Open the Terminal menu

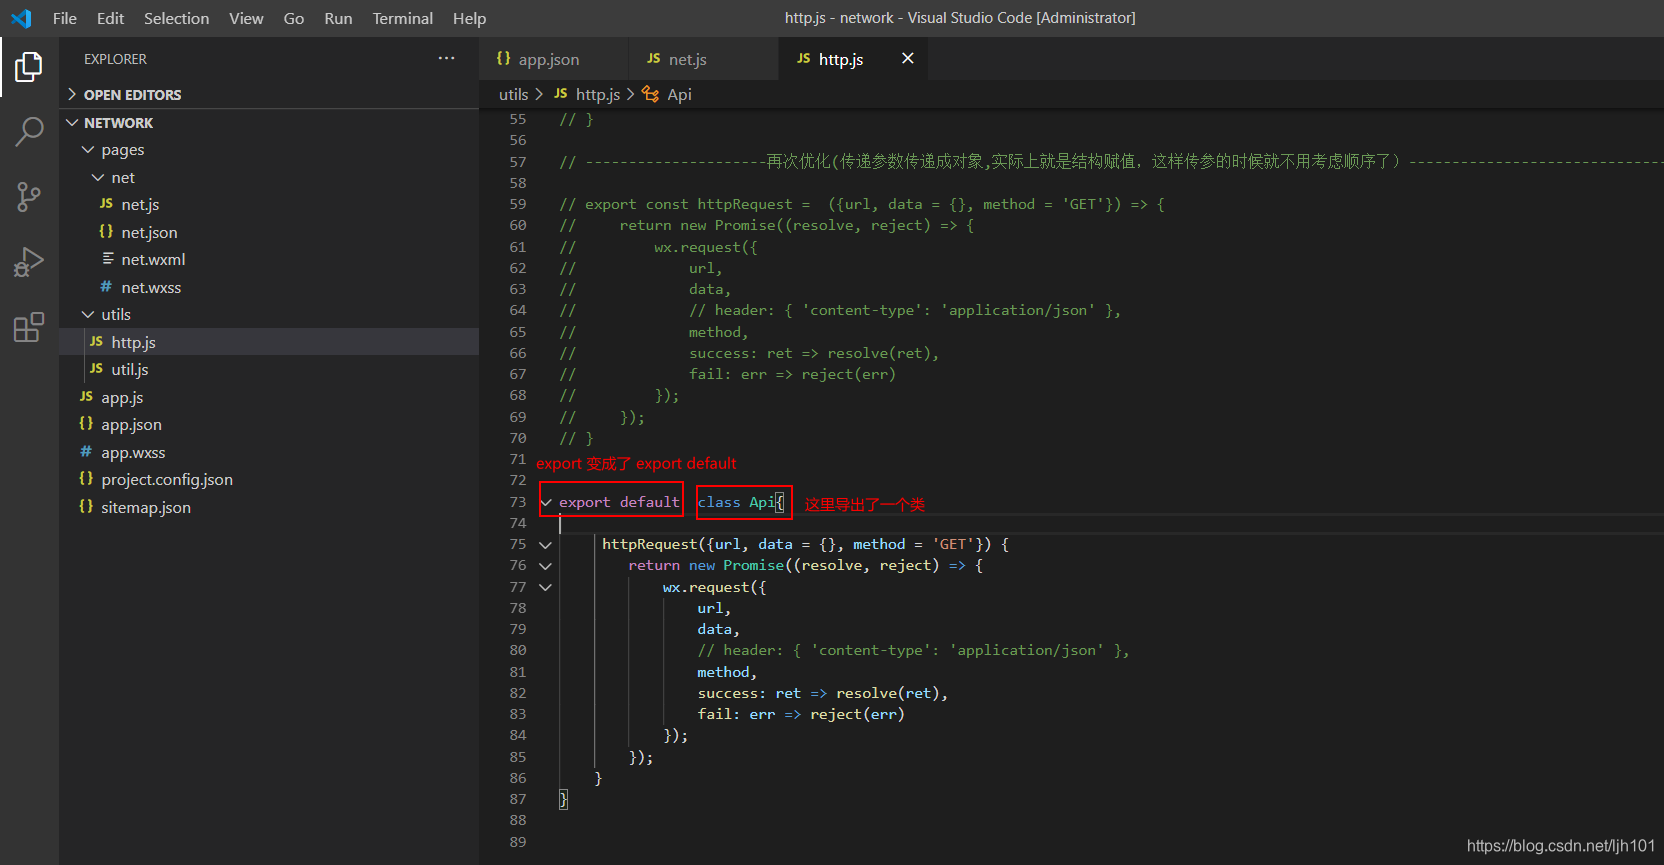(403, 18)
